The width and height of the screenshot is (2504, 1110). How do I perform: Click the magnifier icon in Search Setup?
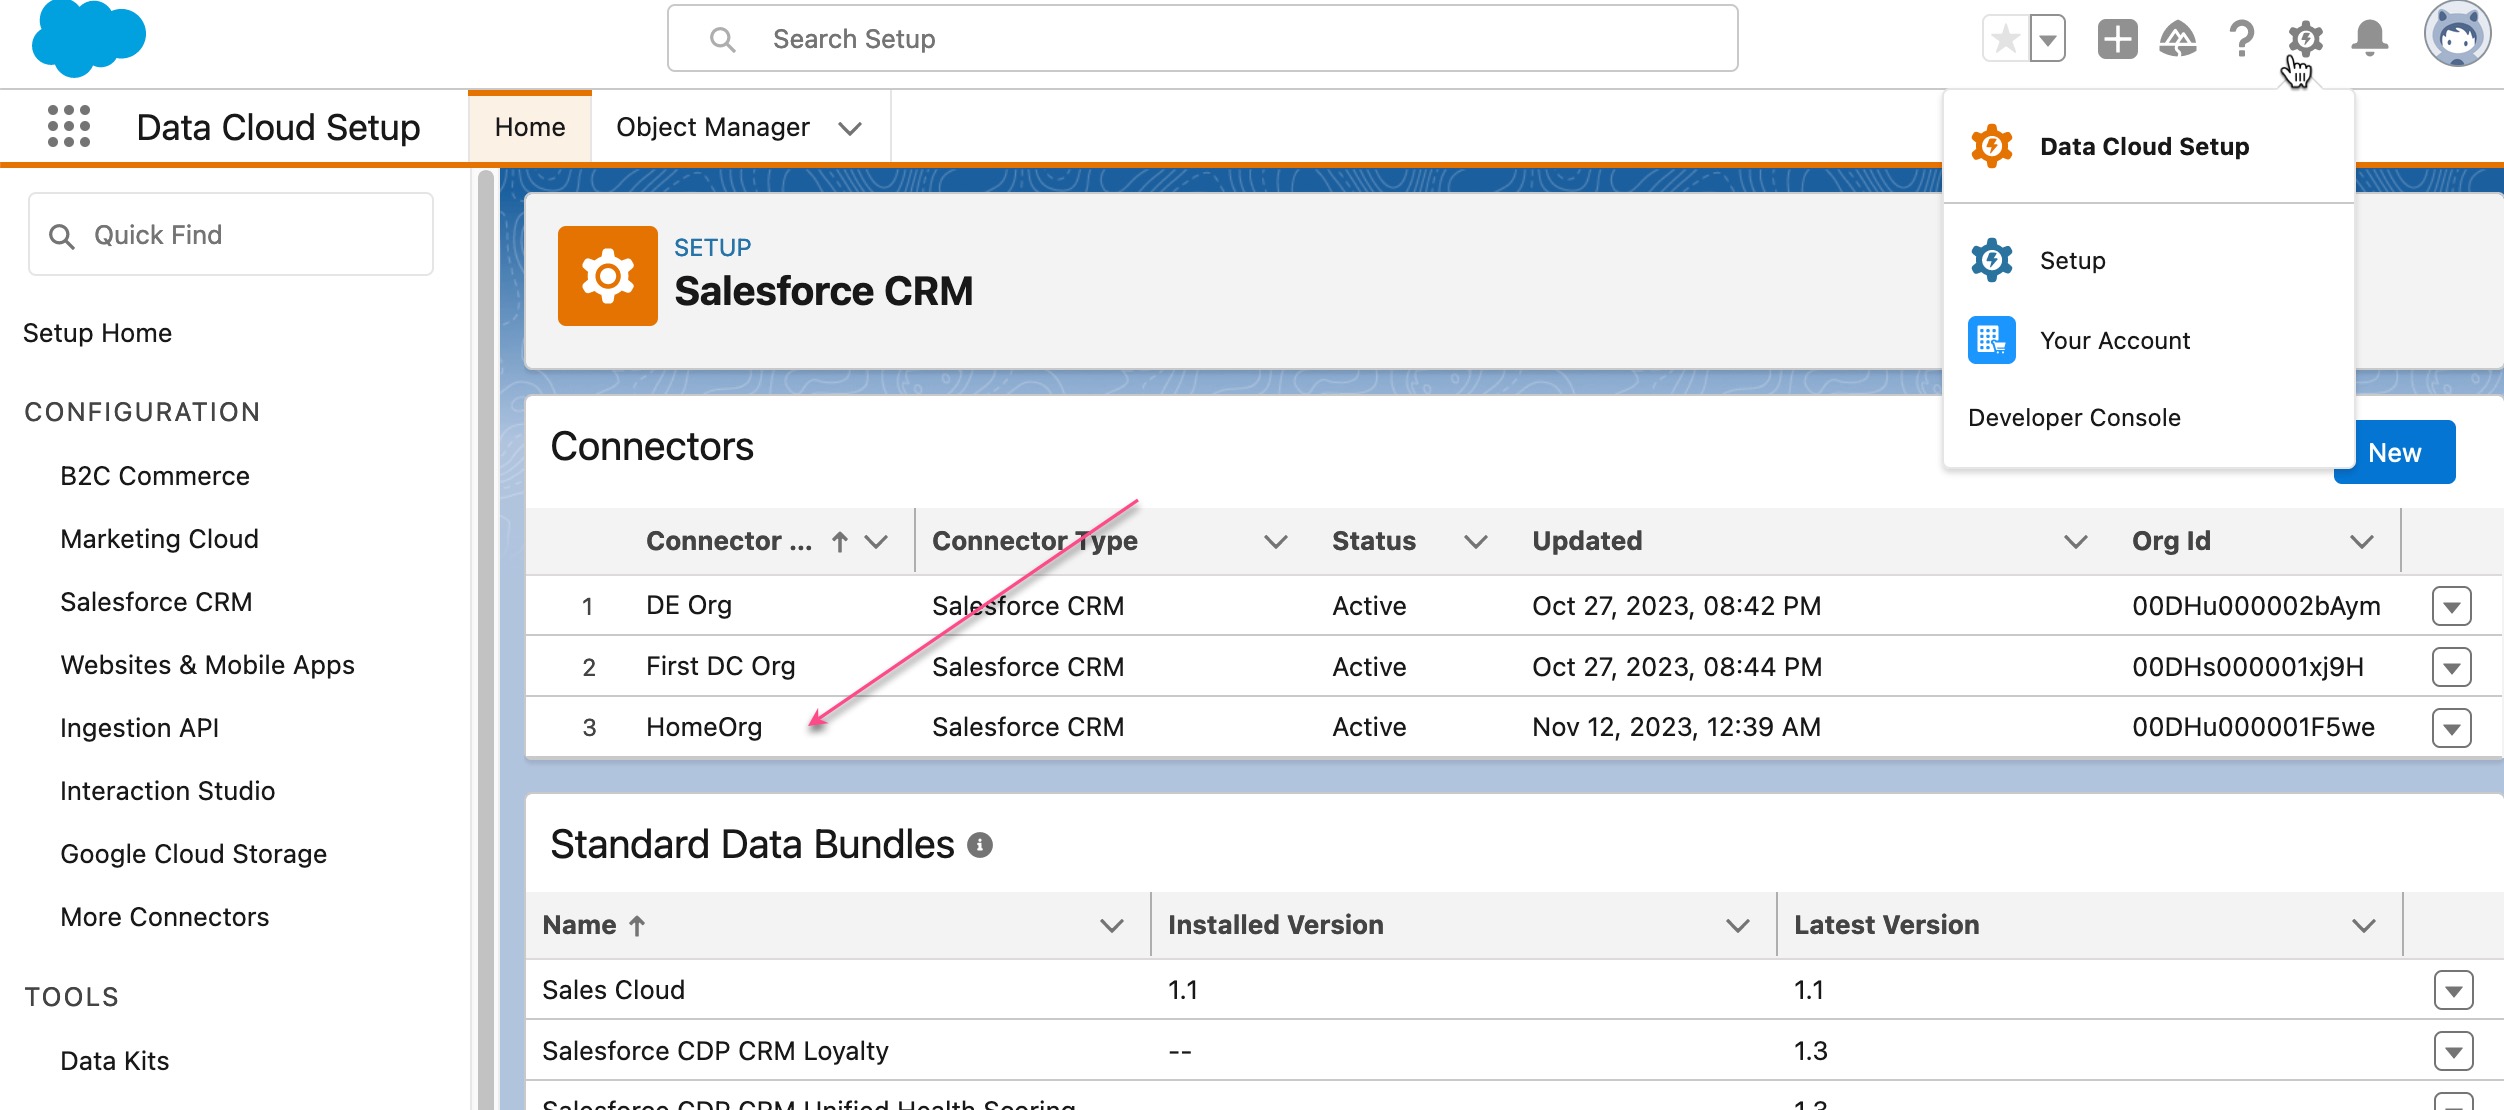722,40
